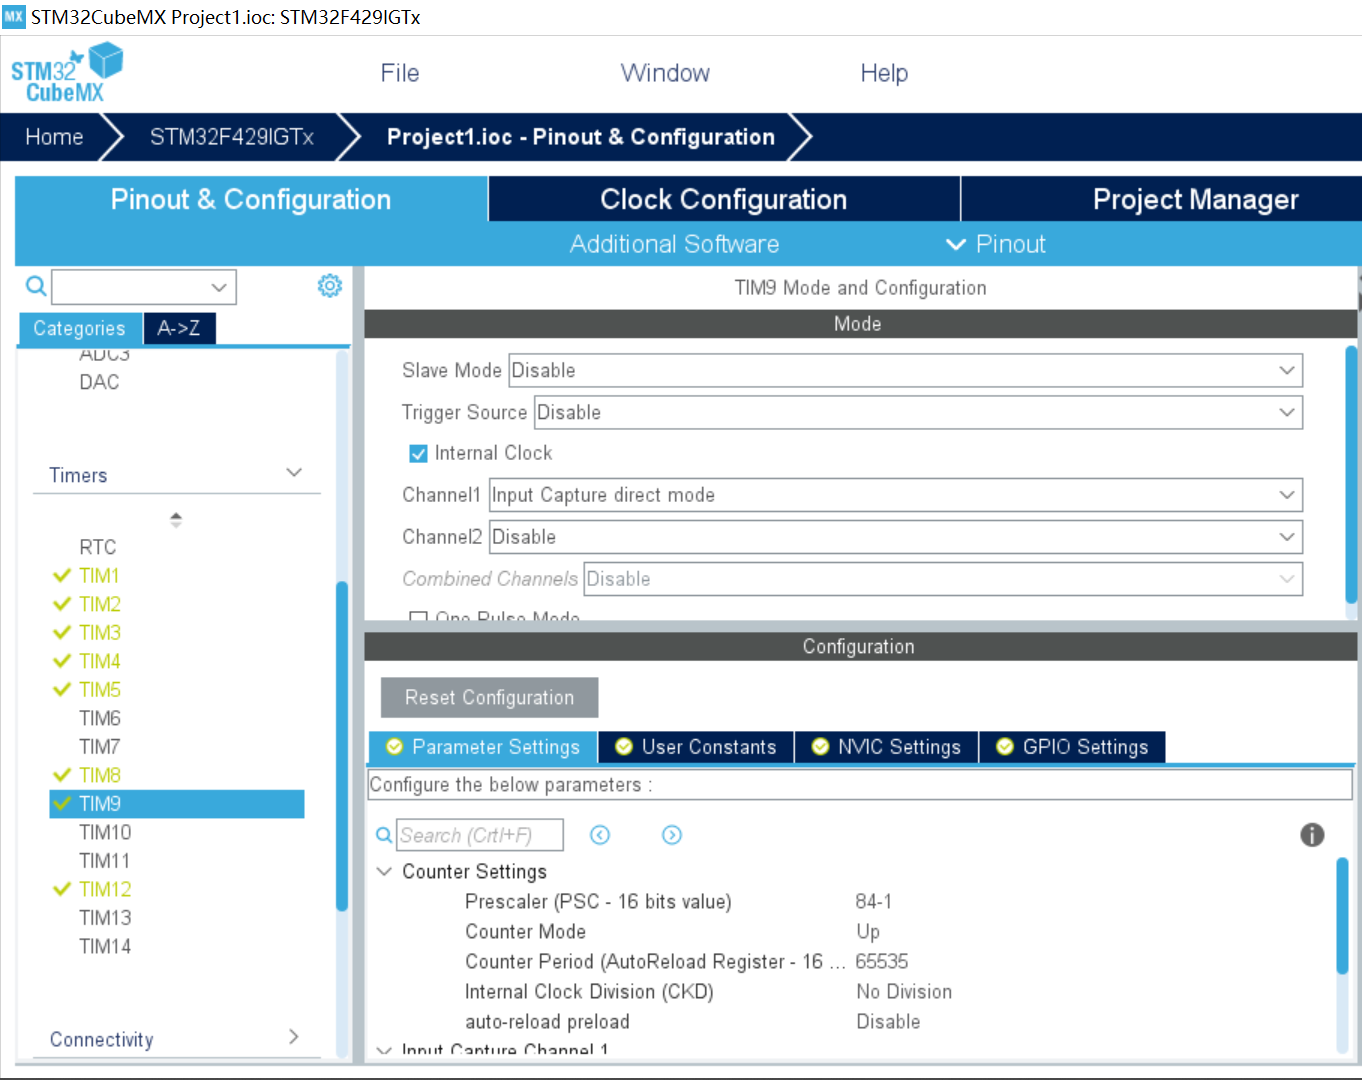1362x1080 pixels.
Task: Switch to A->Z tab
Action: coord(179,328)
